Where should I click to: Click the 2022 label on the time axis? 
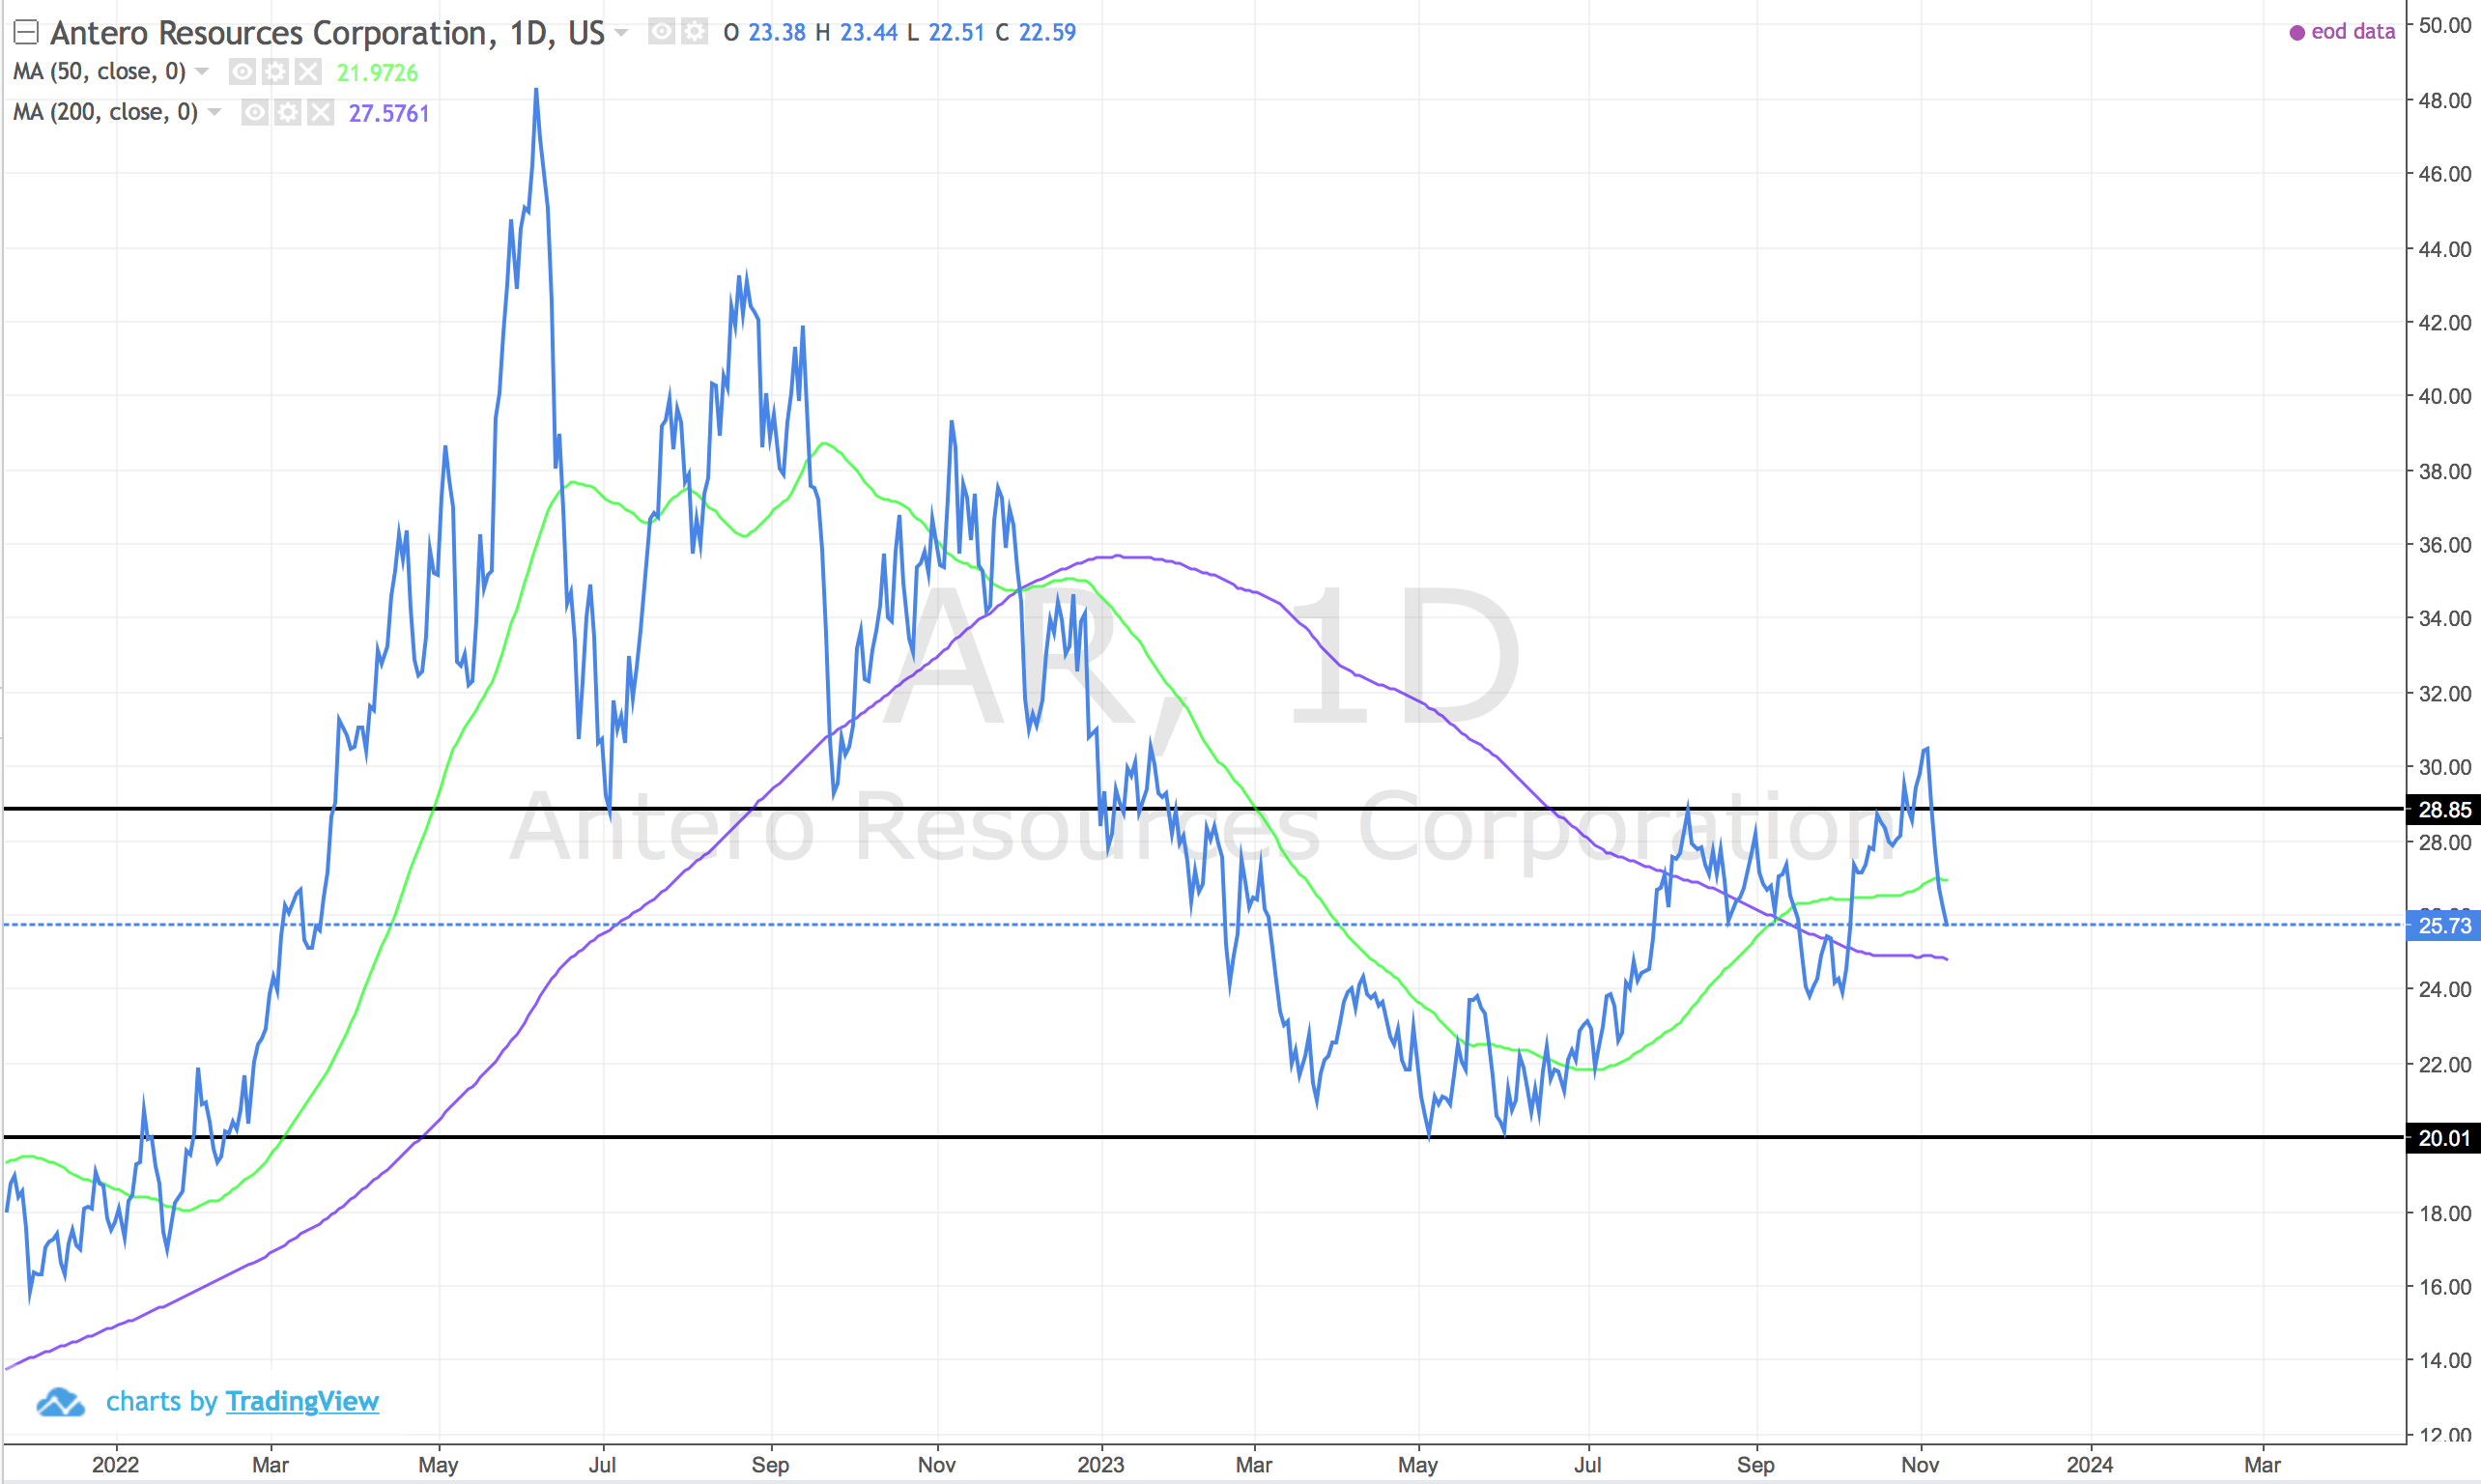point(116,1465)
